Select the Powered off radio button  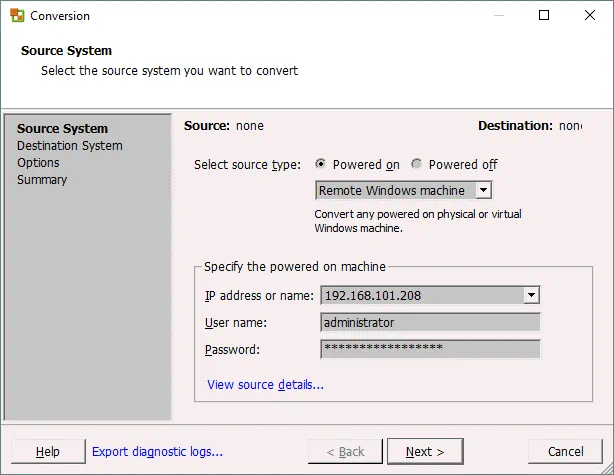(x=417, y=165)
